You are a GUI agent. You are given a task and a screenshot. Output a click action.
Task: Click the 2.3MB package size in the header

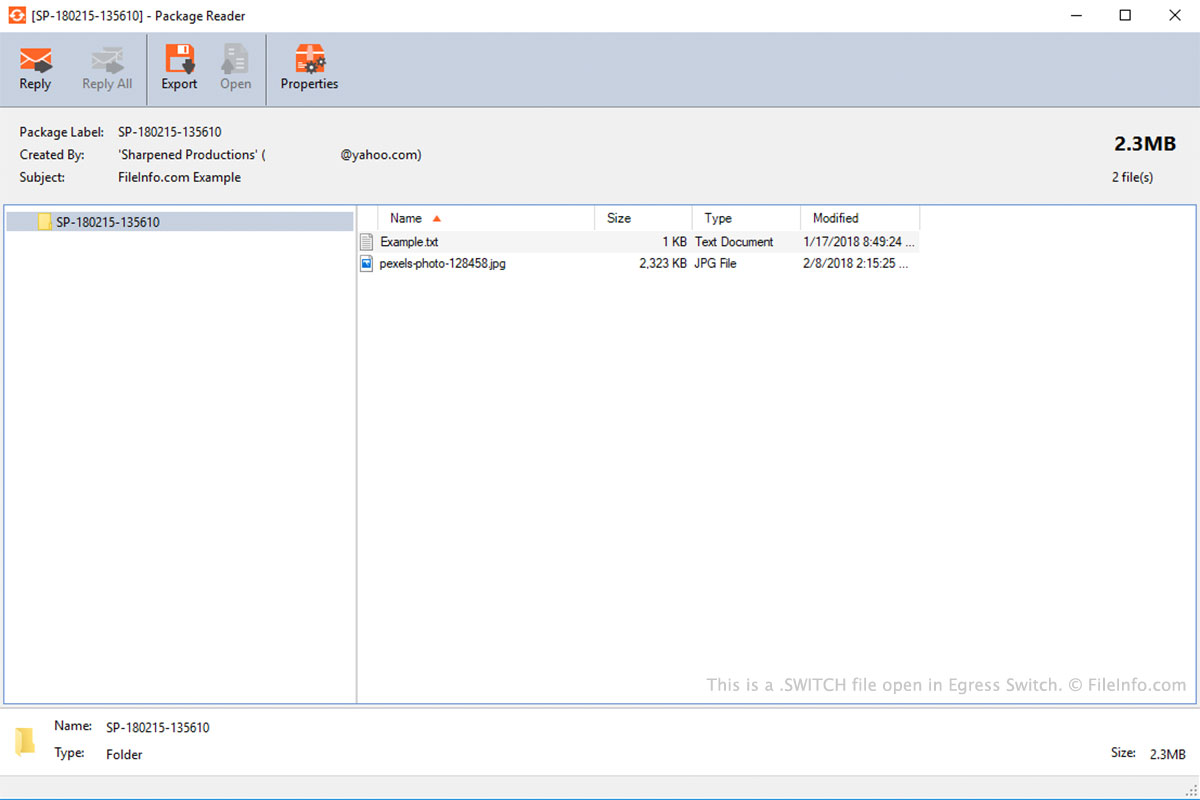[x=1145, y=144]
